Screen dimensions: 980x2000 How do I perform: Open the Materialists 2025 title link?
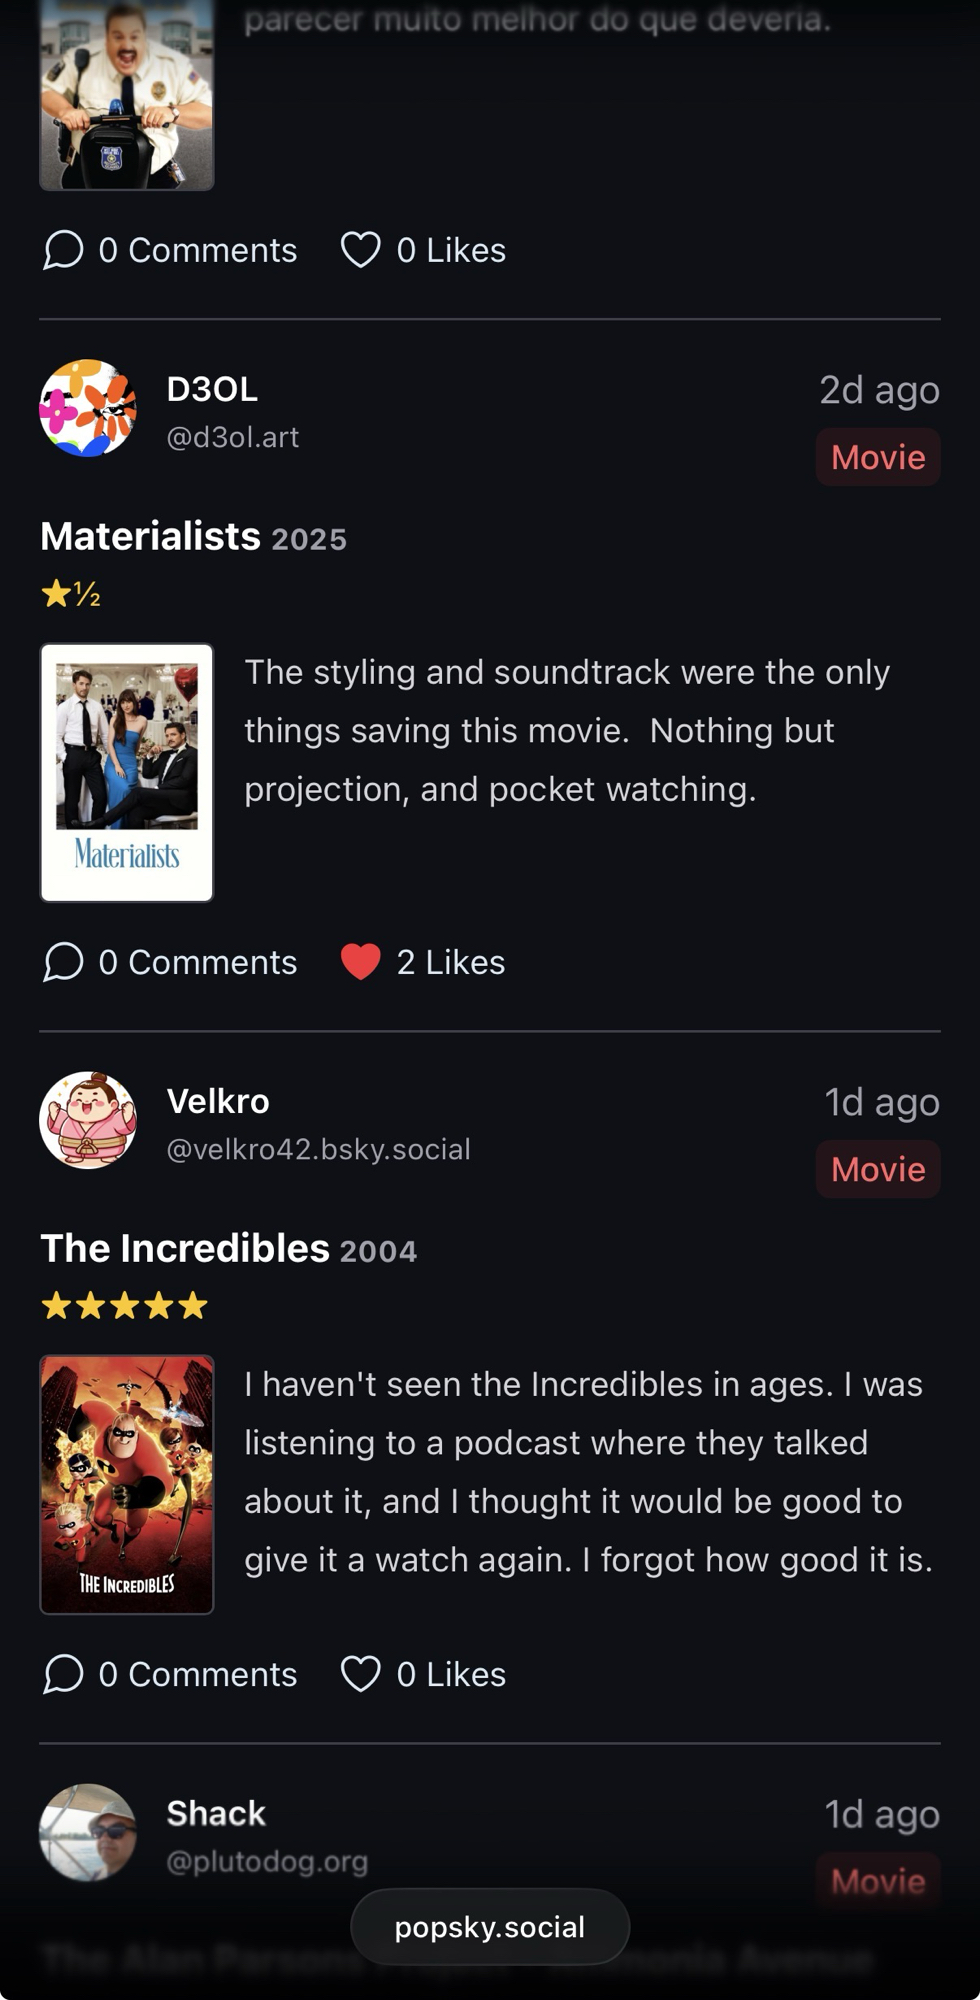coord(150,537)
